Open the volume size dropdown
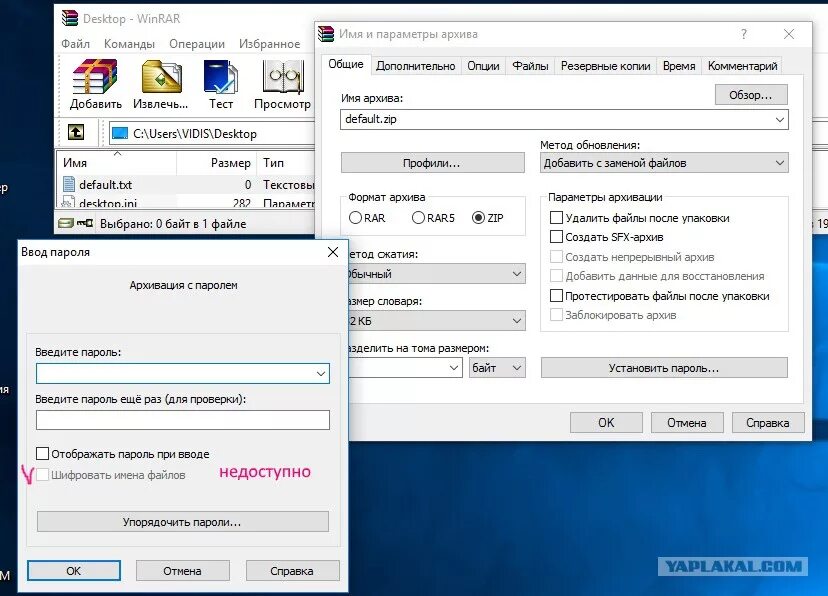Screen dimensions: 828x596 pos(454,367)
